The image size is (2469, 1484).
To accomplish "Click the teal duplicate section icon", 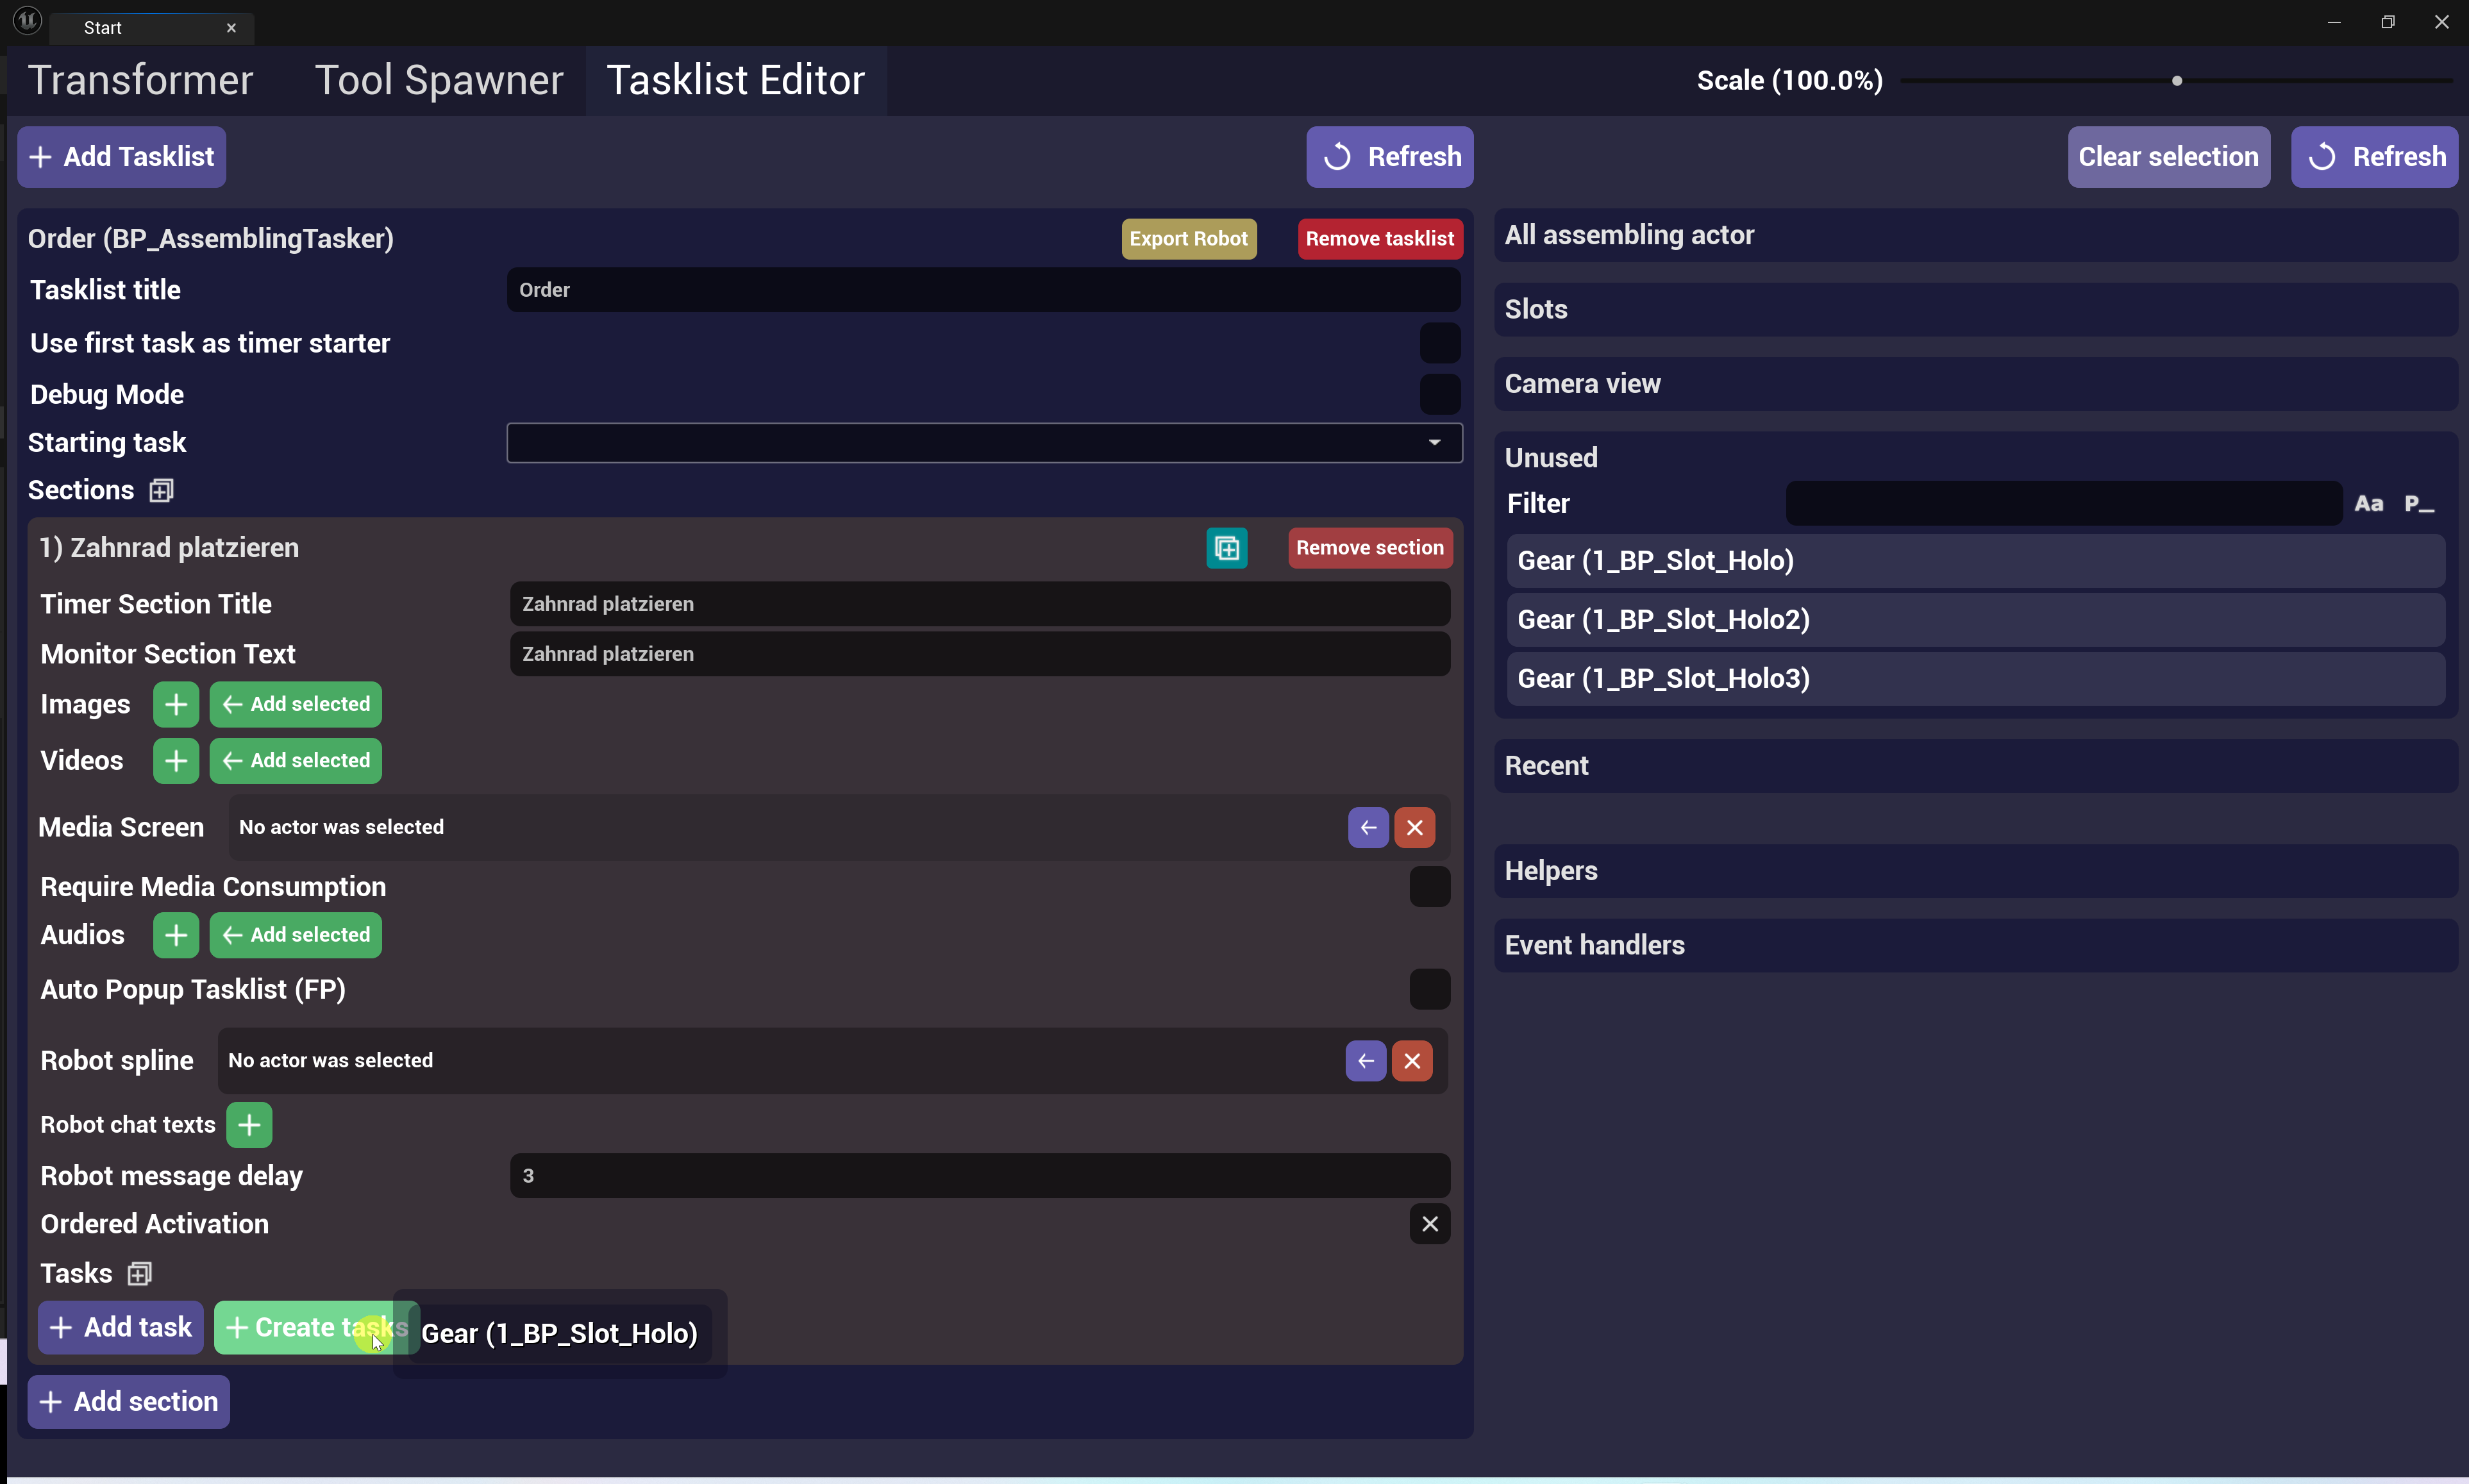I will point(1226,548).
